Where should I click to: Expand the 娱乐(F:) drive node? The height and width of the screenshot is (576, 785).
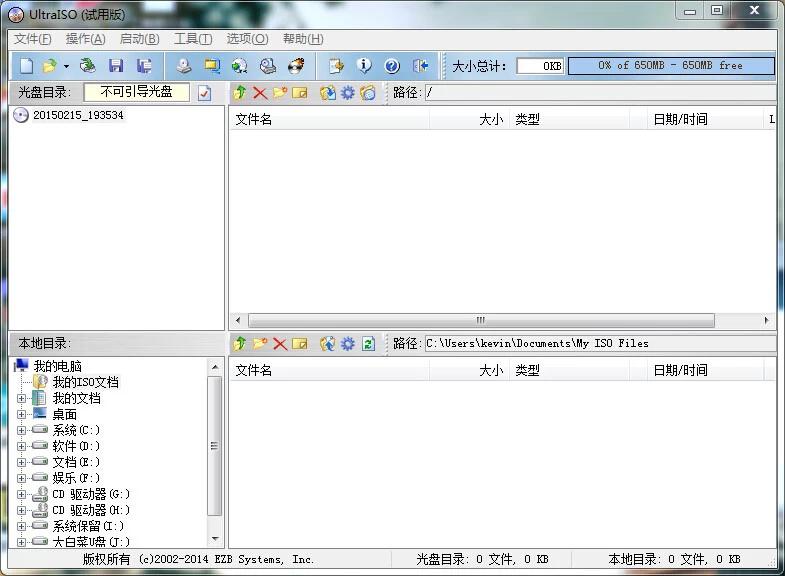[21, 478]
